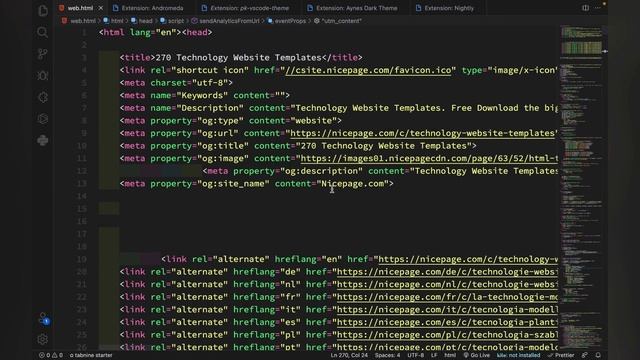Open the notifications bell in the status bar
Image resolution: width=640 pixels, height=360 pixels.
598,355
